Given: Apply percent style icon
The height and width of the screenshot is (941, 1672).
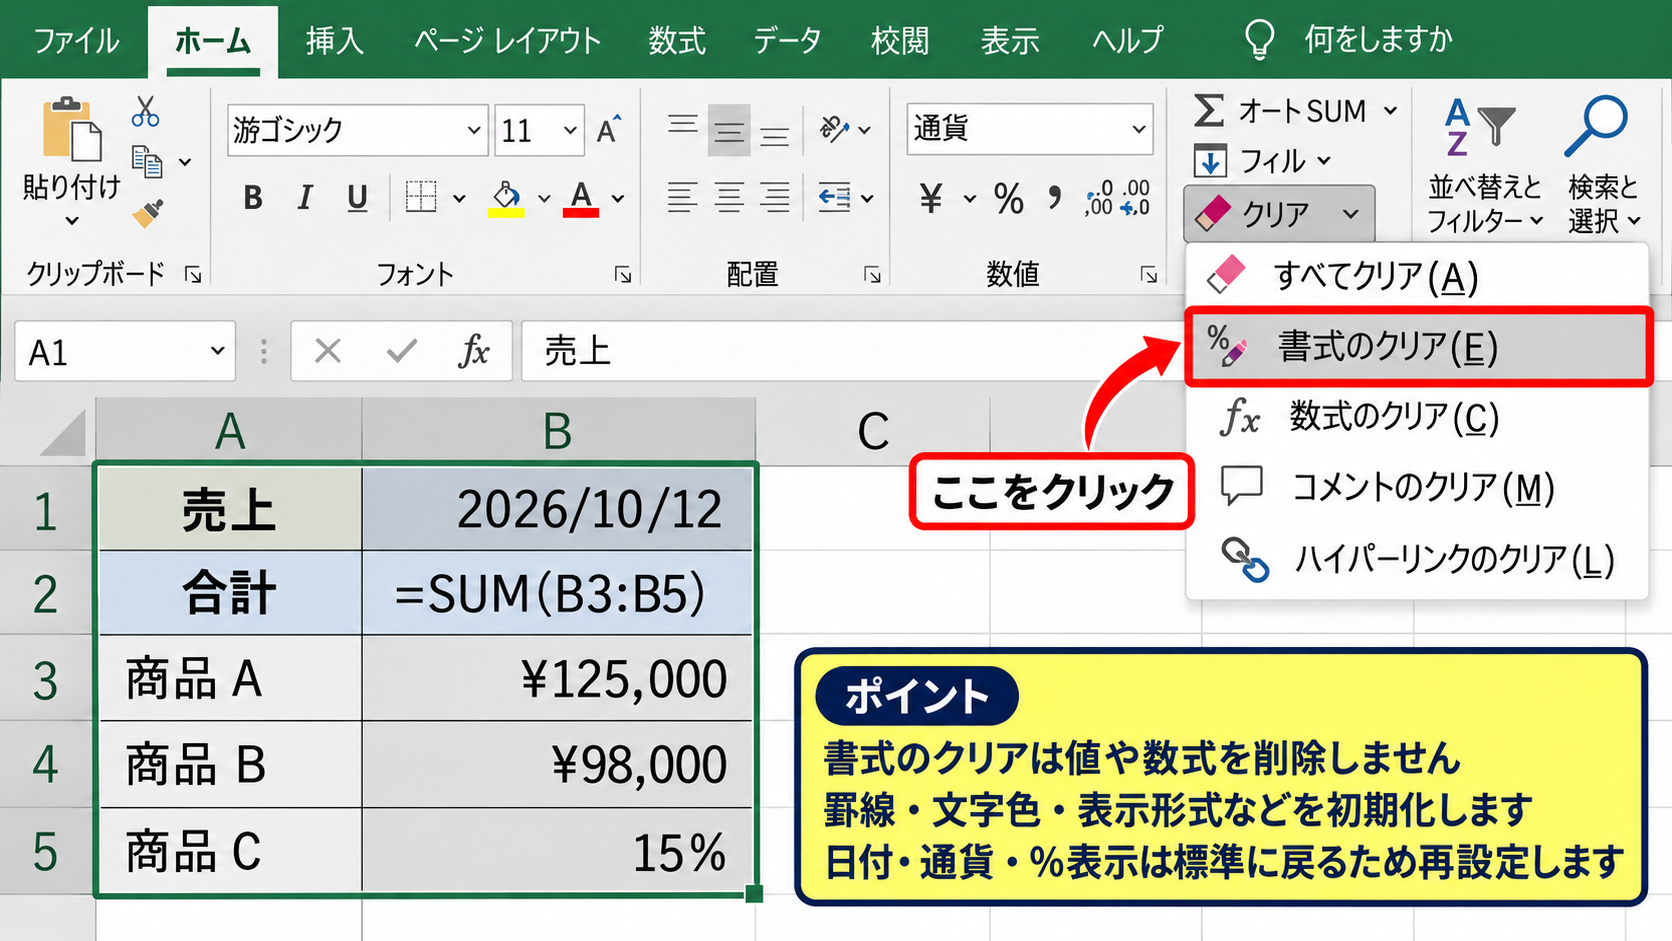Looking at the screenshot, I should coord(1009,198).
